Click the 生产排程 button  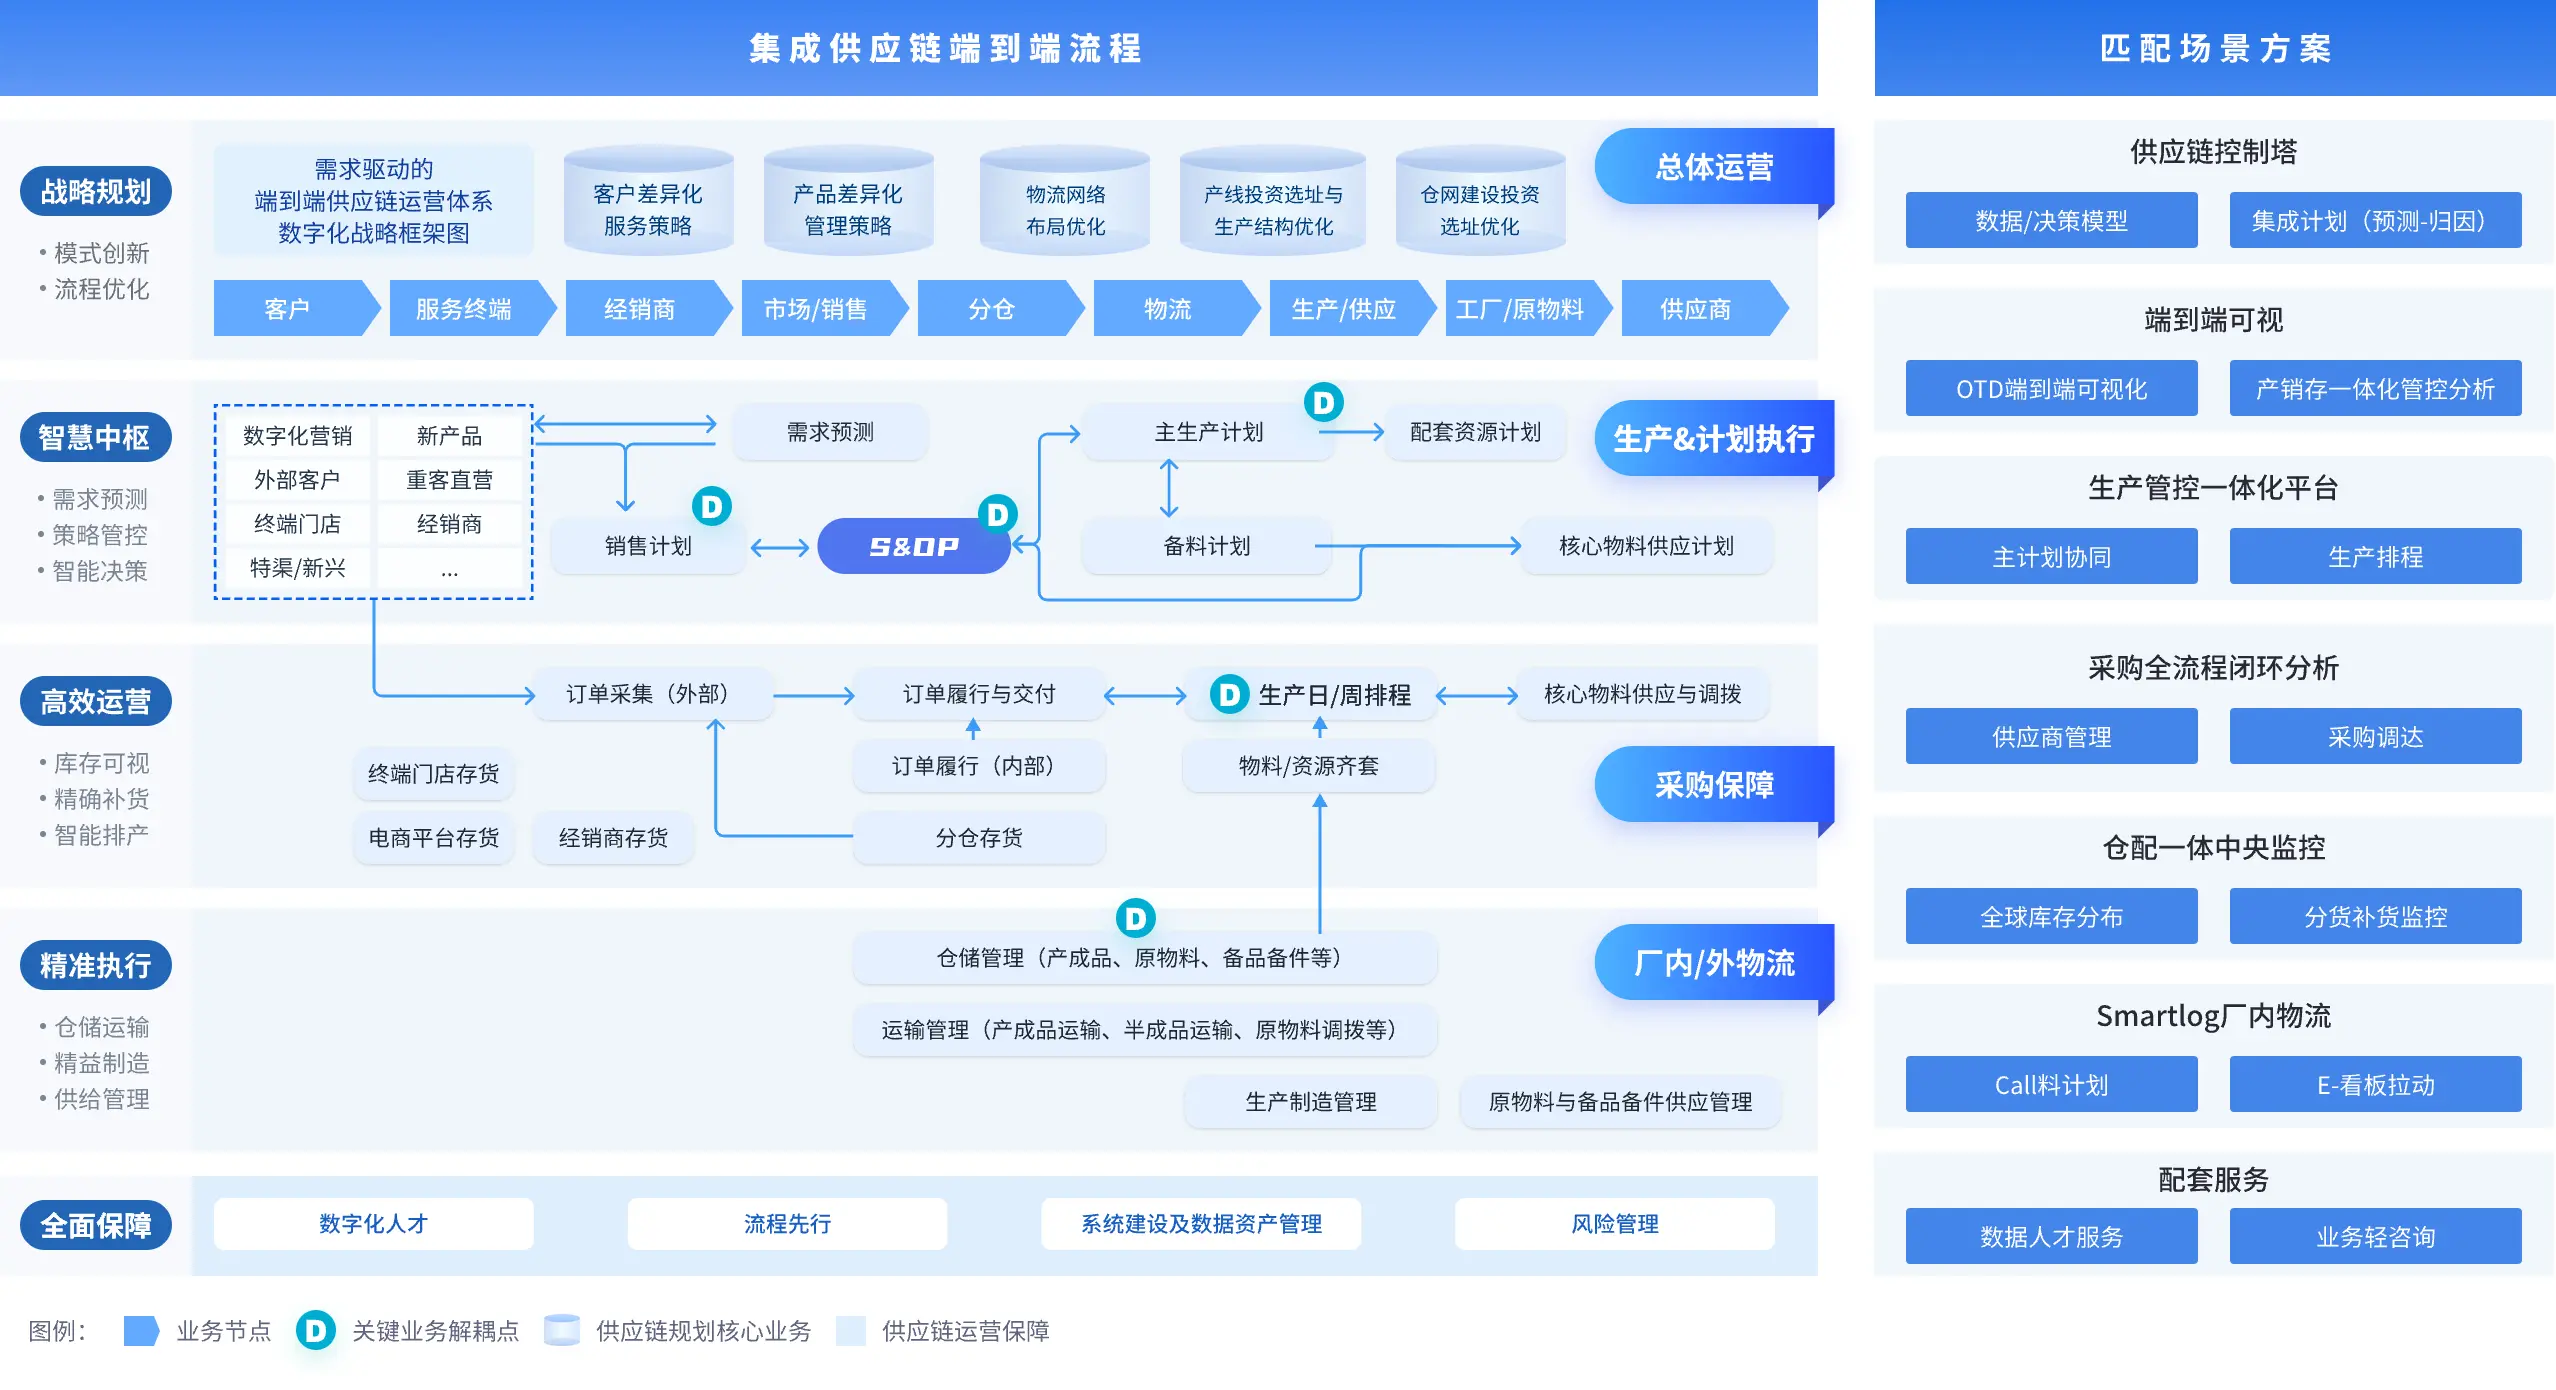click(2375, 556)
